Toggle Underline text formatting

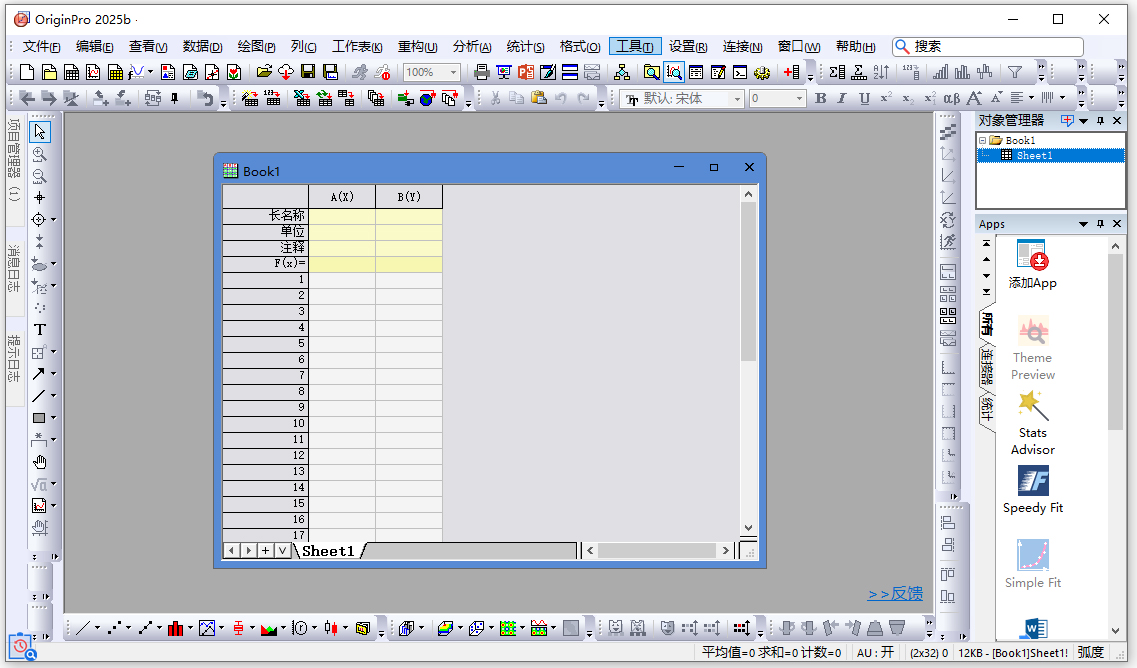864,98
